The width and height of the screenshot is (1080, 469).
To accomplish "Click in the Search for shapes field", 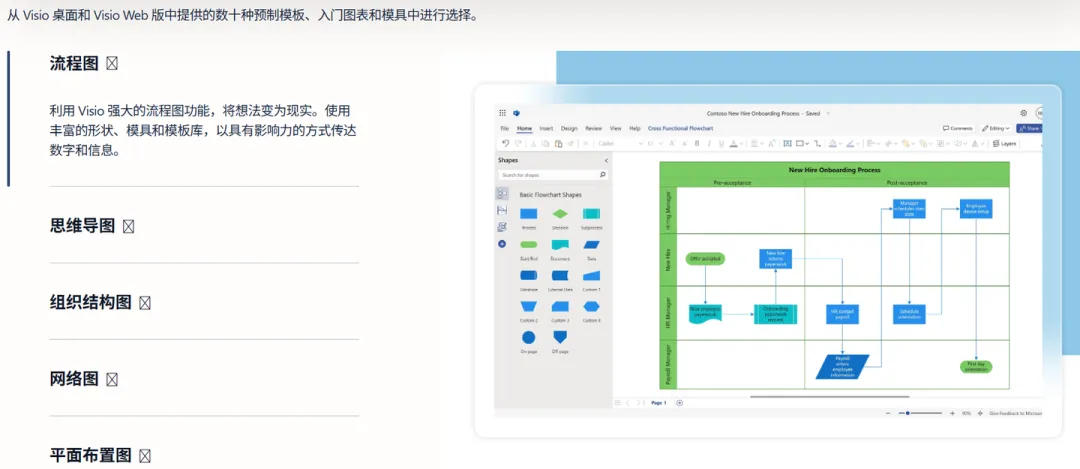I will (553, 175).
